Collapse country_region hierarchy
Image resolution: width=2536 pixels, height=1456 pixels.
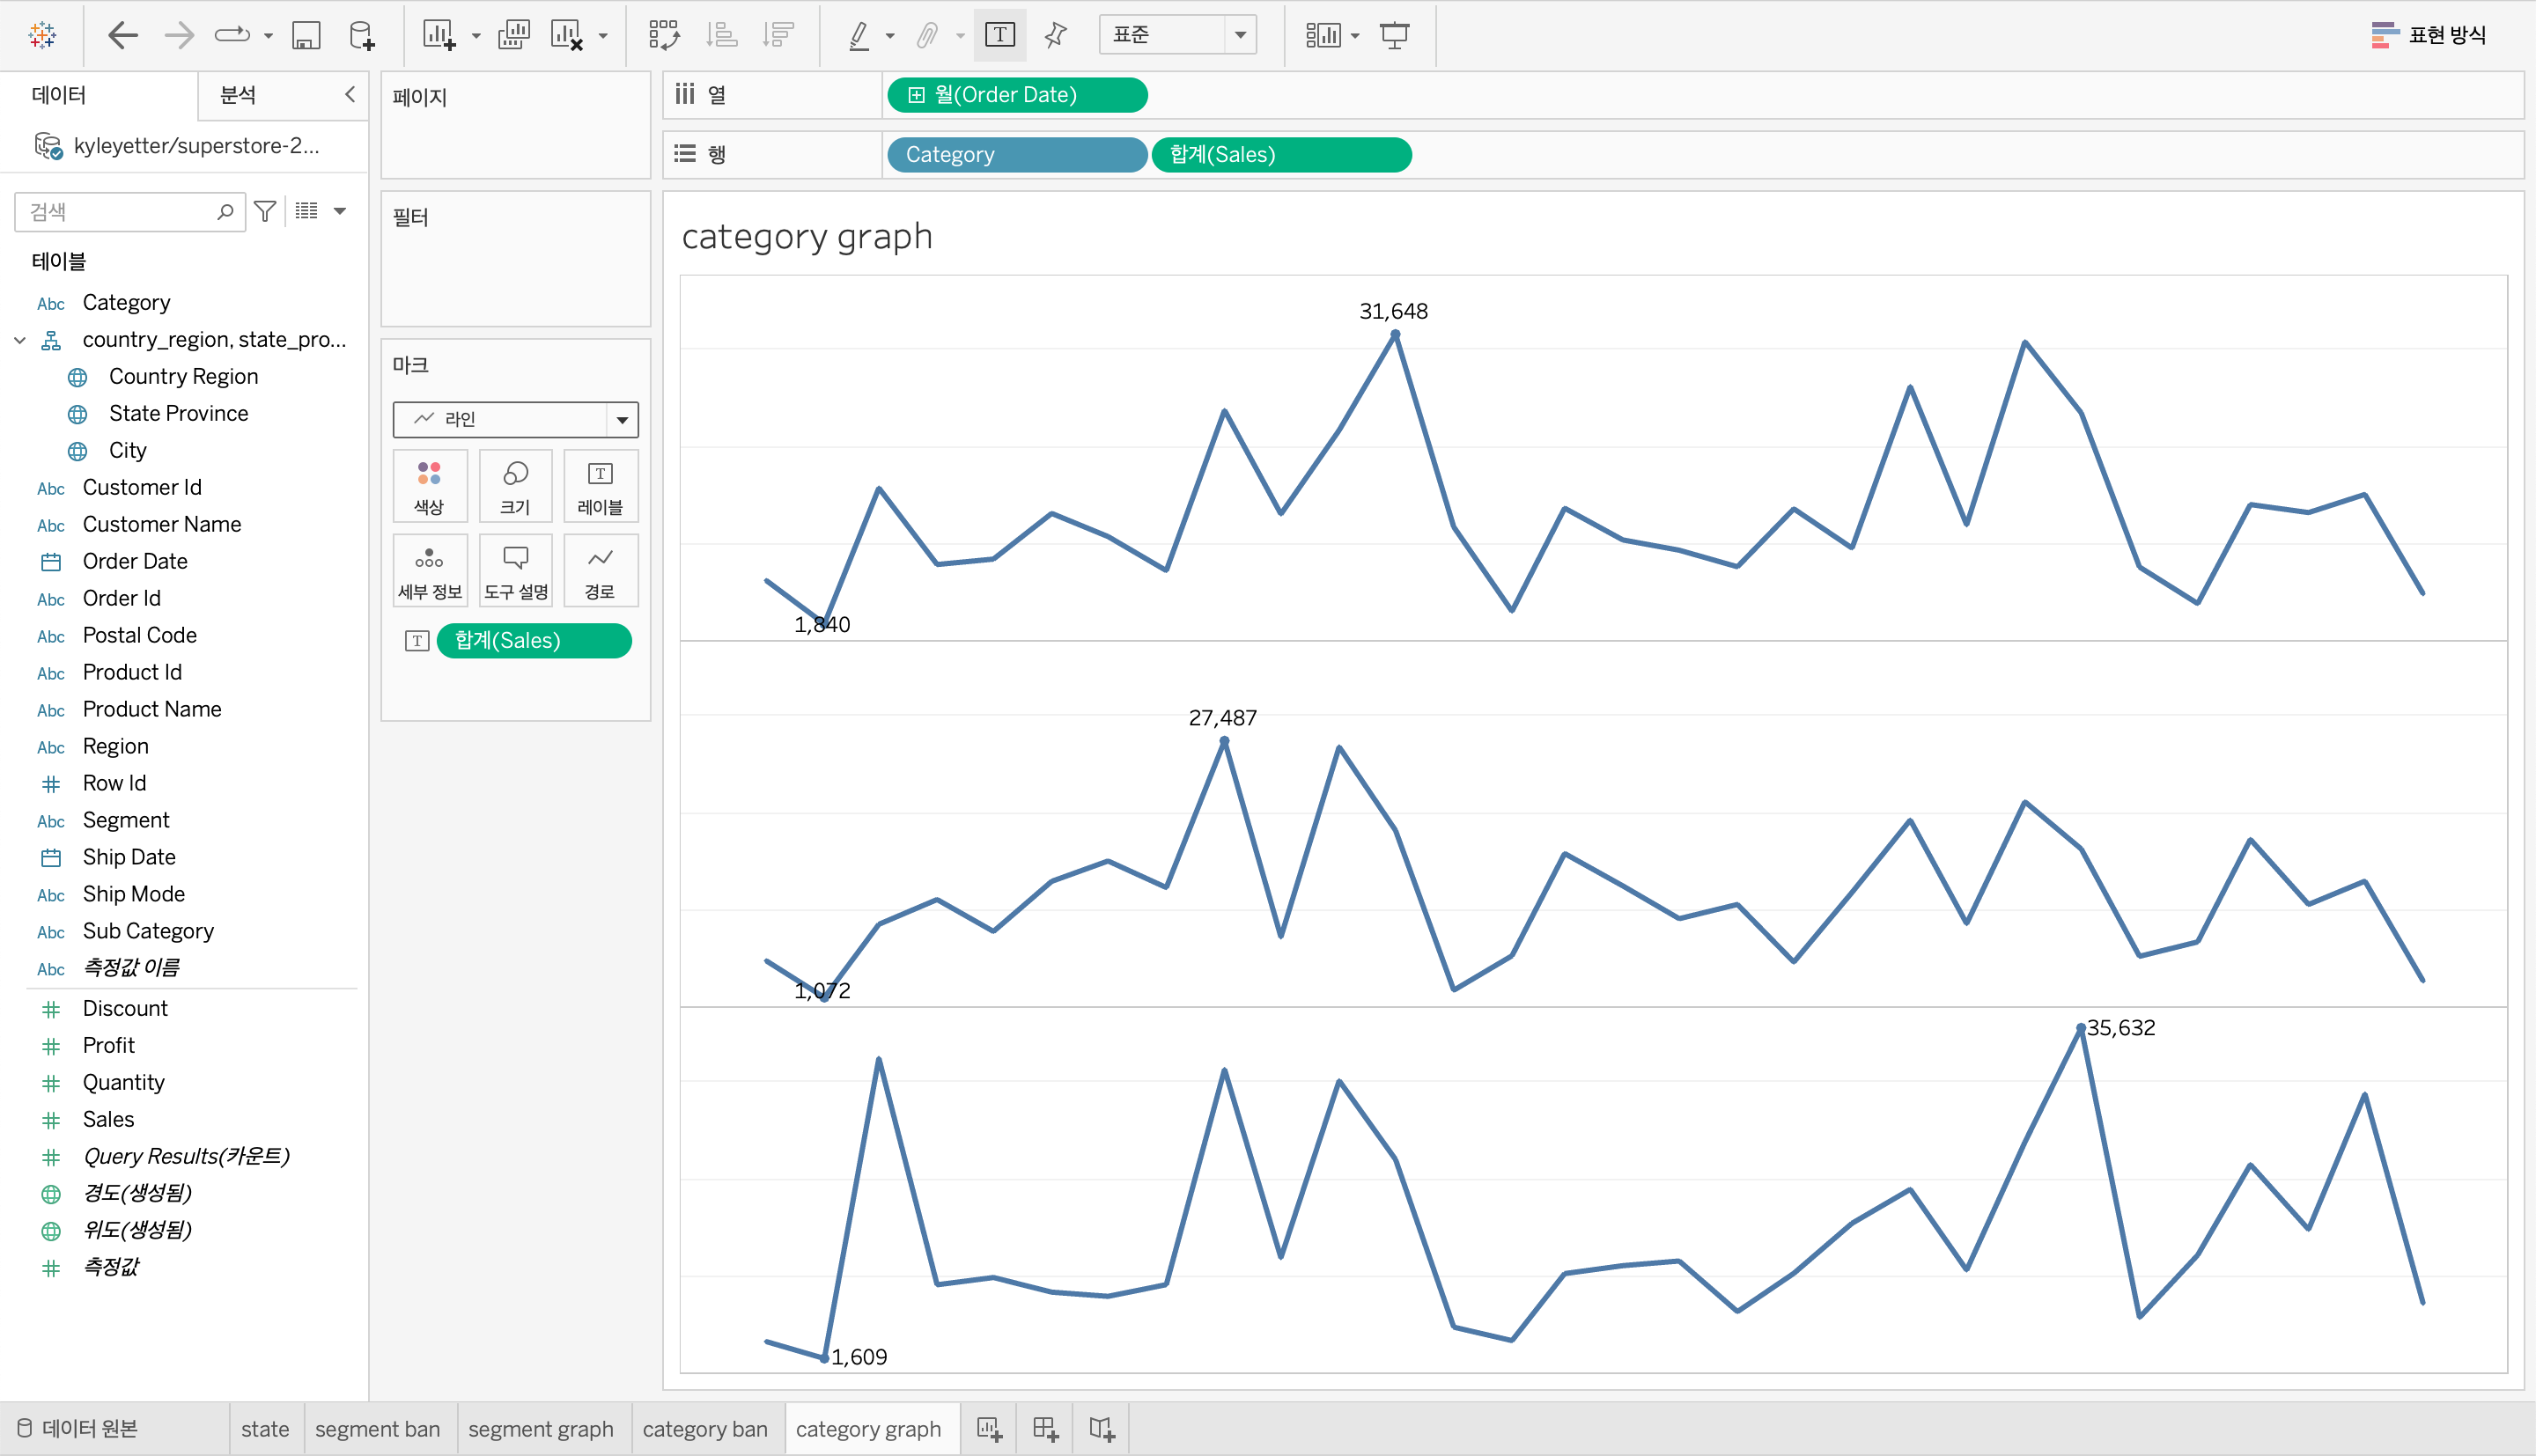20,340
